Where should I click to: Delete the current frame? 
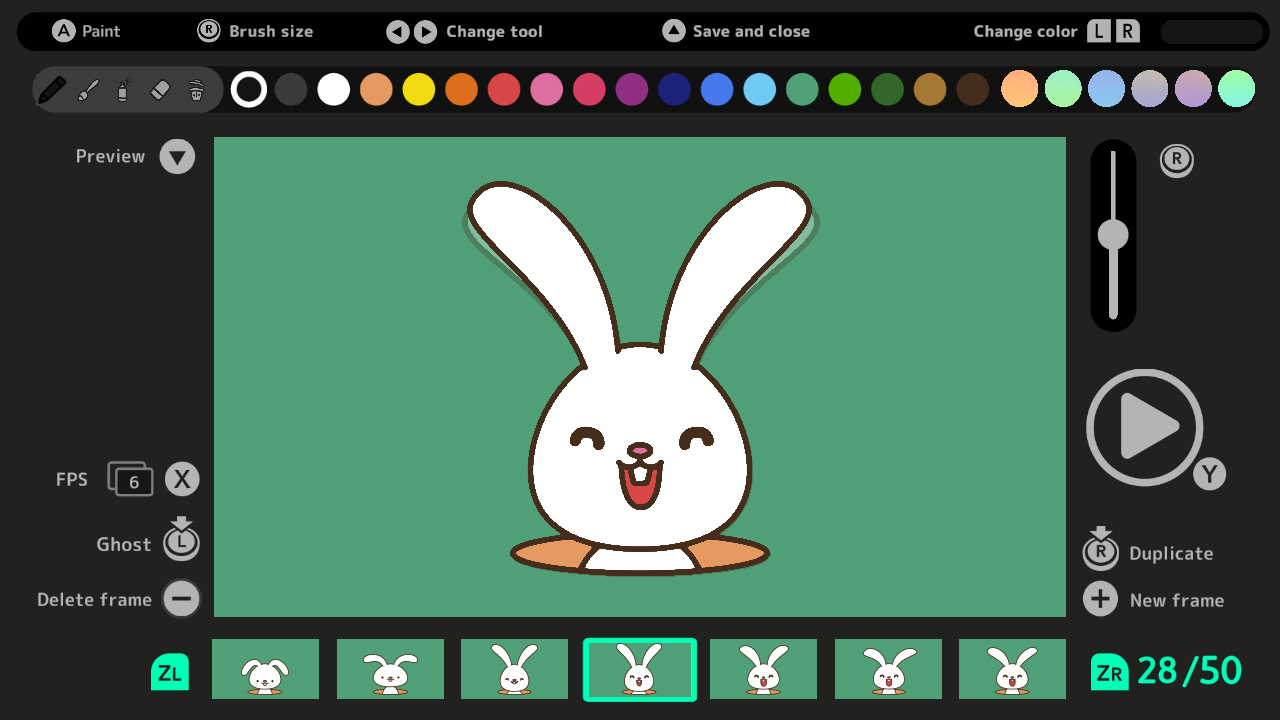181,599
